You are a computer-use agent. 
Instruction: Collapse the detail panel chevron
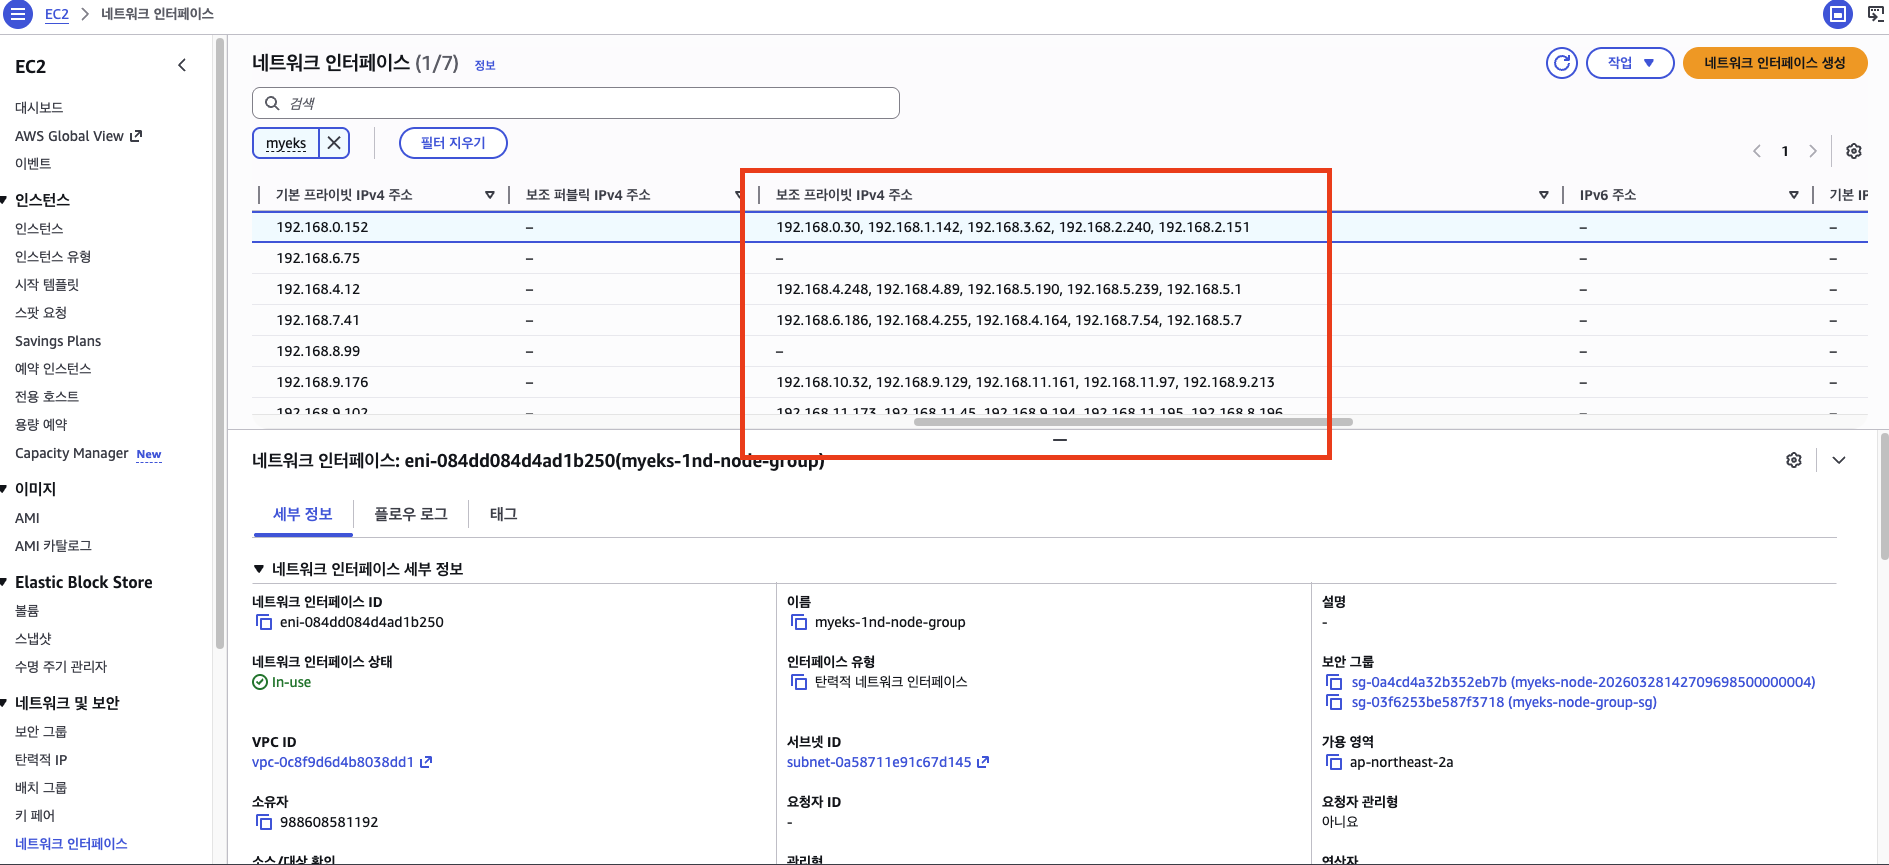click(1839, 460)
